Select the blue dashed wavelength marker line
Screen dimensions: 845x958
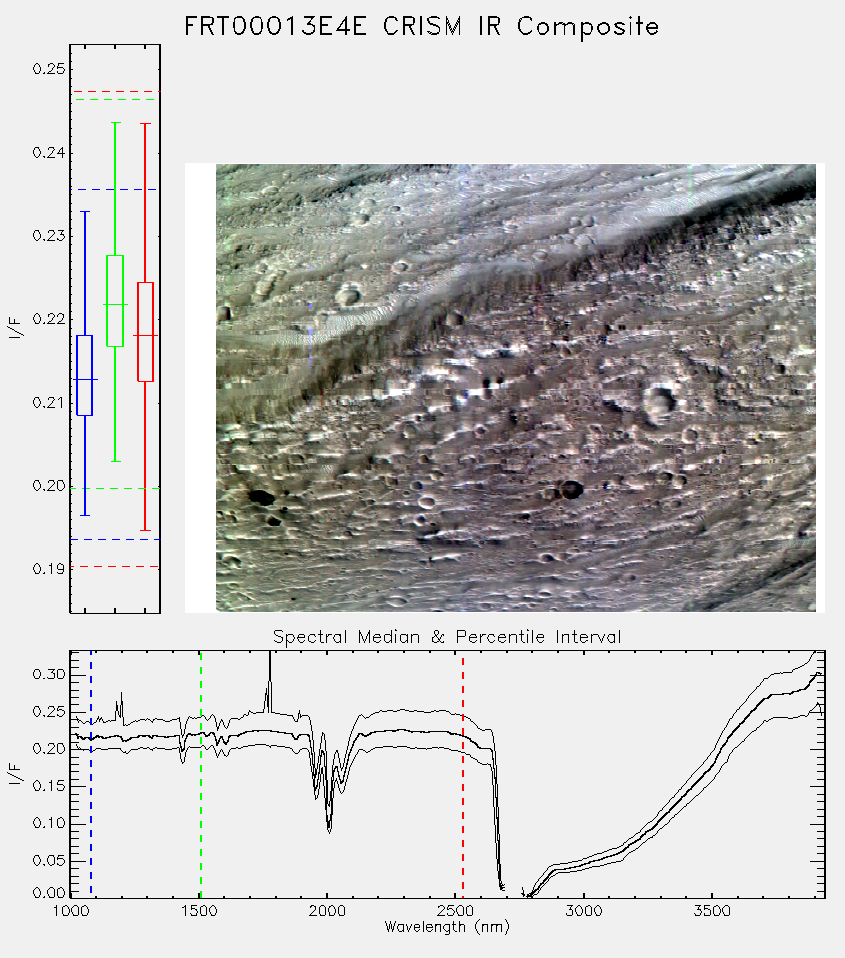pos(91,773)
